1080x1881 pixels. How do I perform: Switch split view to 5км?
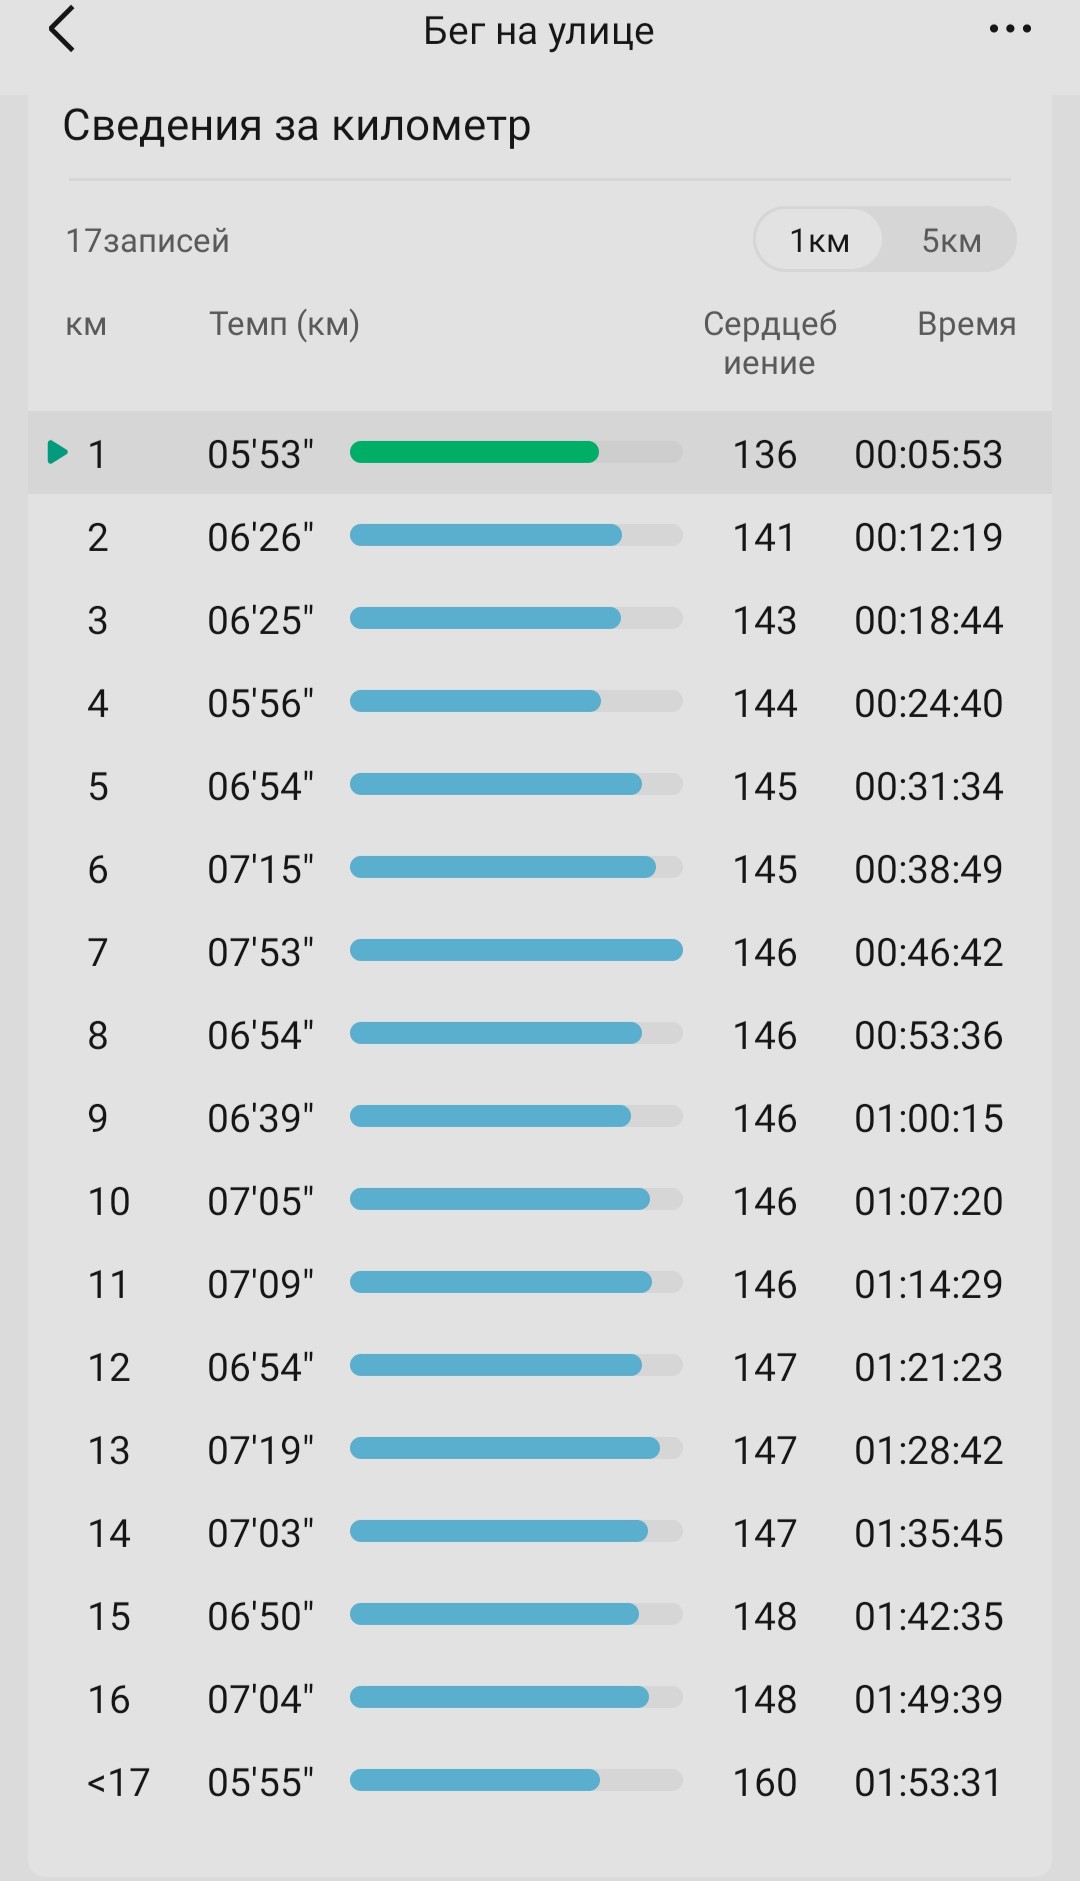pos(951,240)
